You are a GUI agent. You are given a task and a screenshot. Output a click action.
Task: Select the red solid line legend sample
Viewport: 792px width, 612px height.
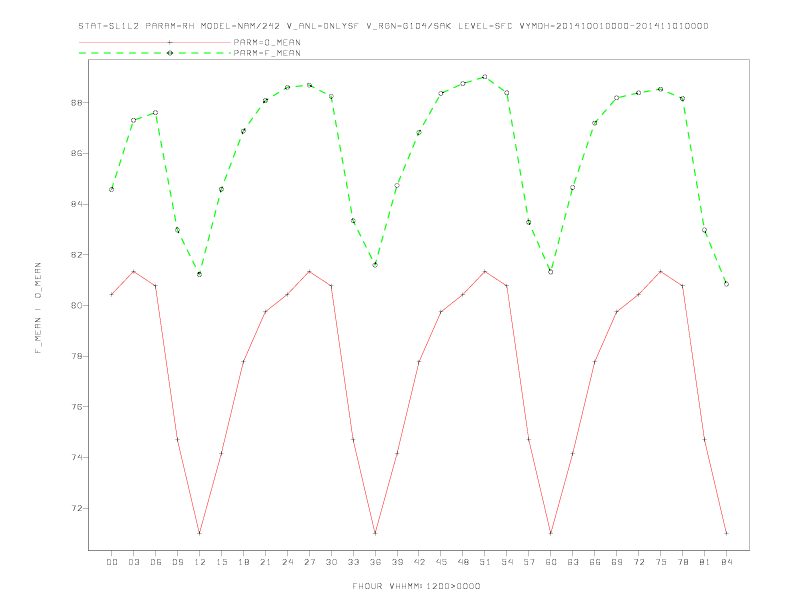point(155,42)
